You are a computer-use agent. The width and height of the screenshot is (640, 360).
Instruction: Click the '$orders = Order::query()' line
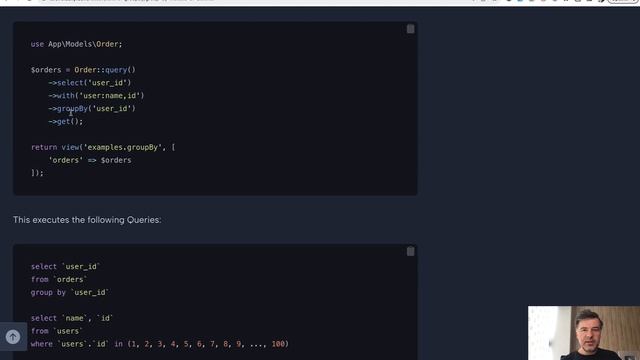(83, 70)
